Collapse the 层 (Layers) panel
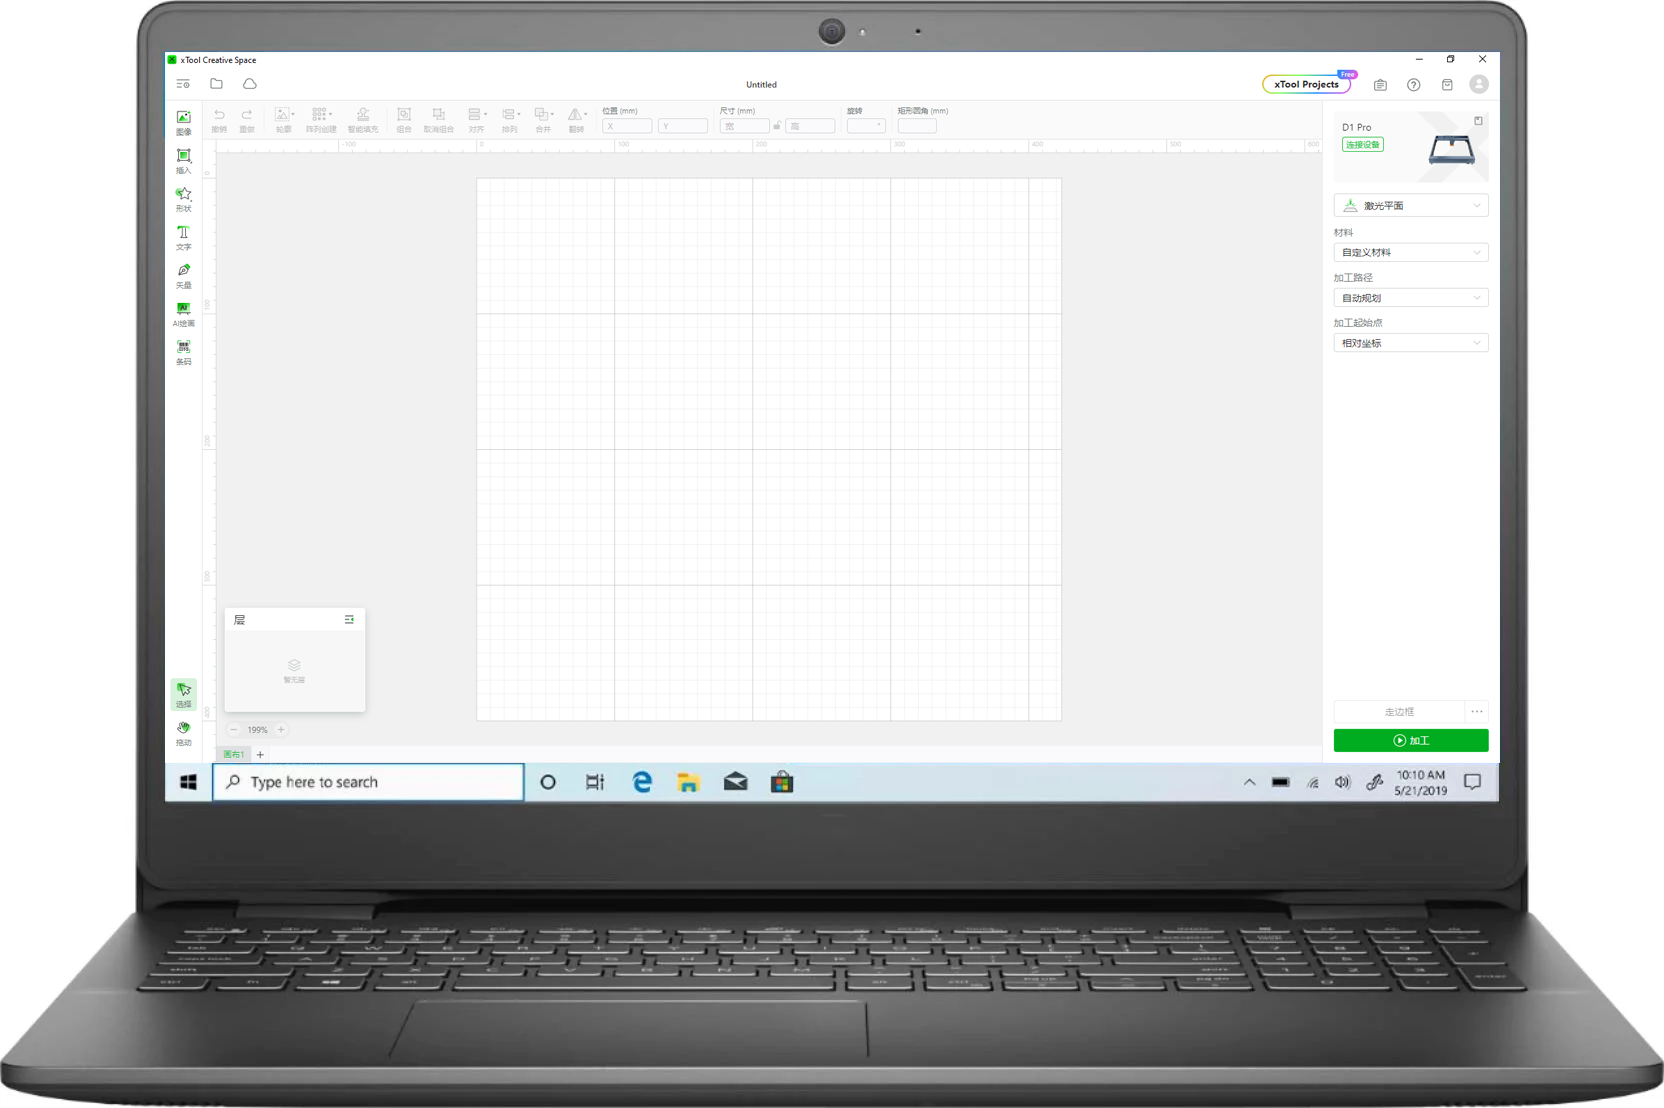 click(x=349, y=620)
